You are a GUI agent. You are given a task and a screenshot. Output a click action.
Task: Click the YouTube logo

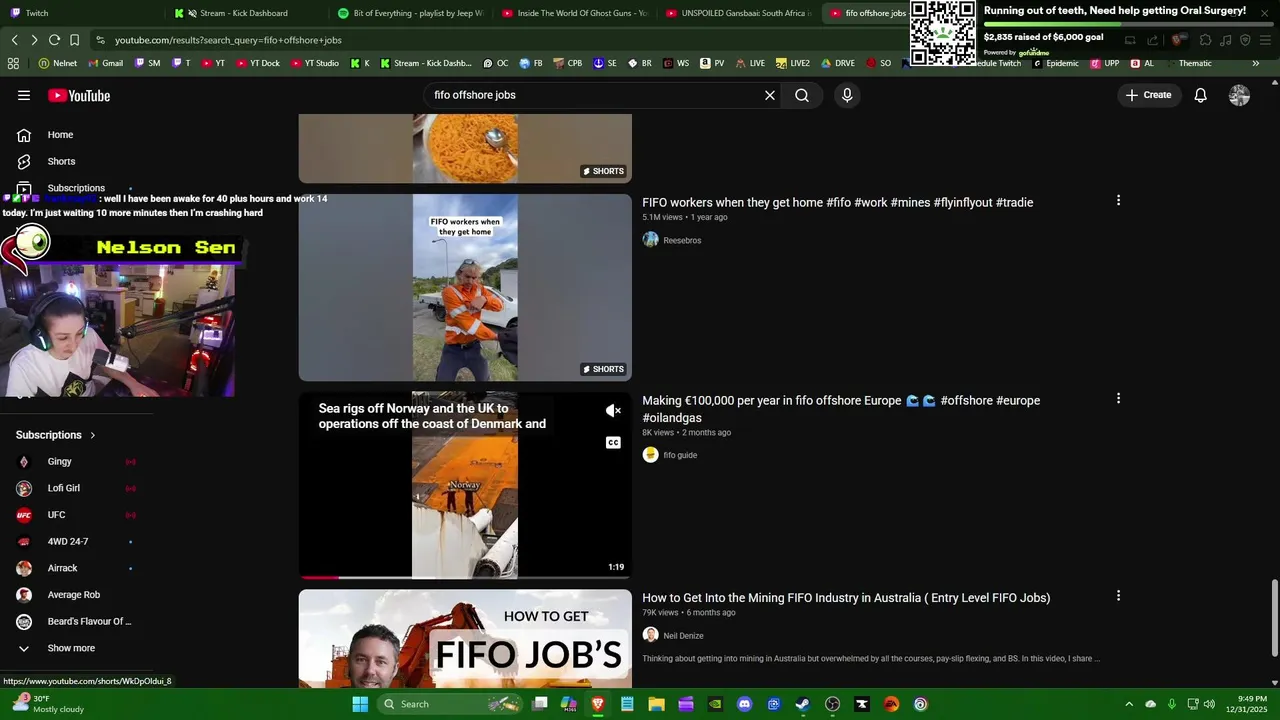point(79,95)
